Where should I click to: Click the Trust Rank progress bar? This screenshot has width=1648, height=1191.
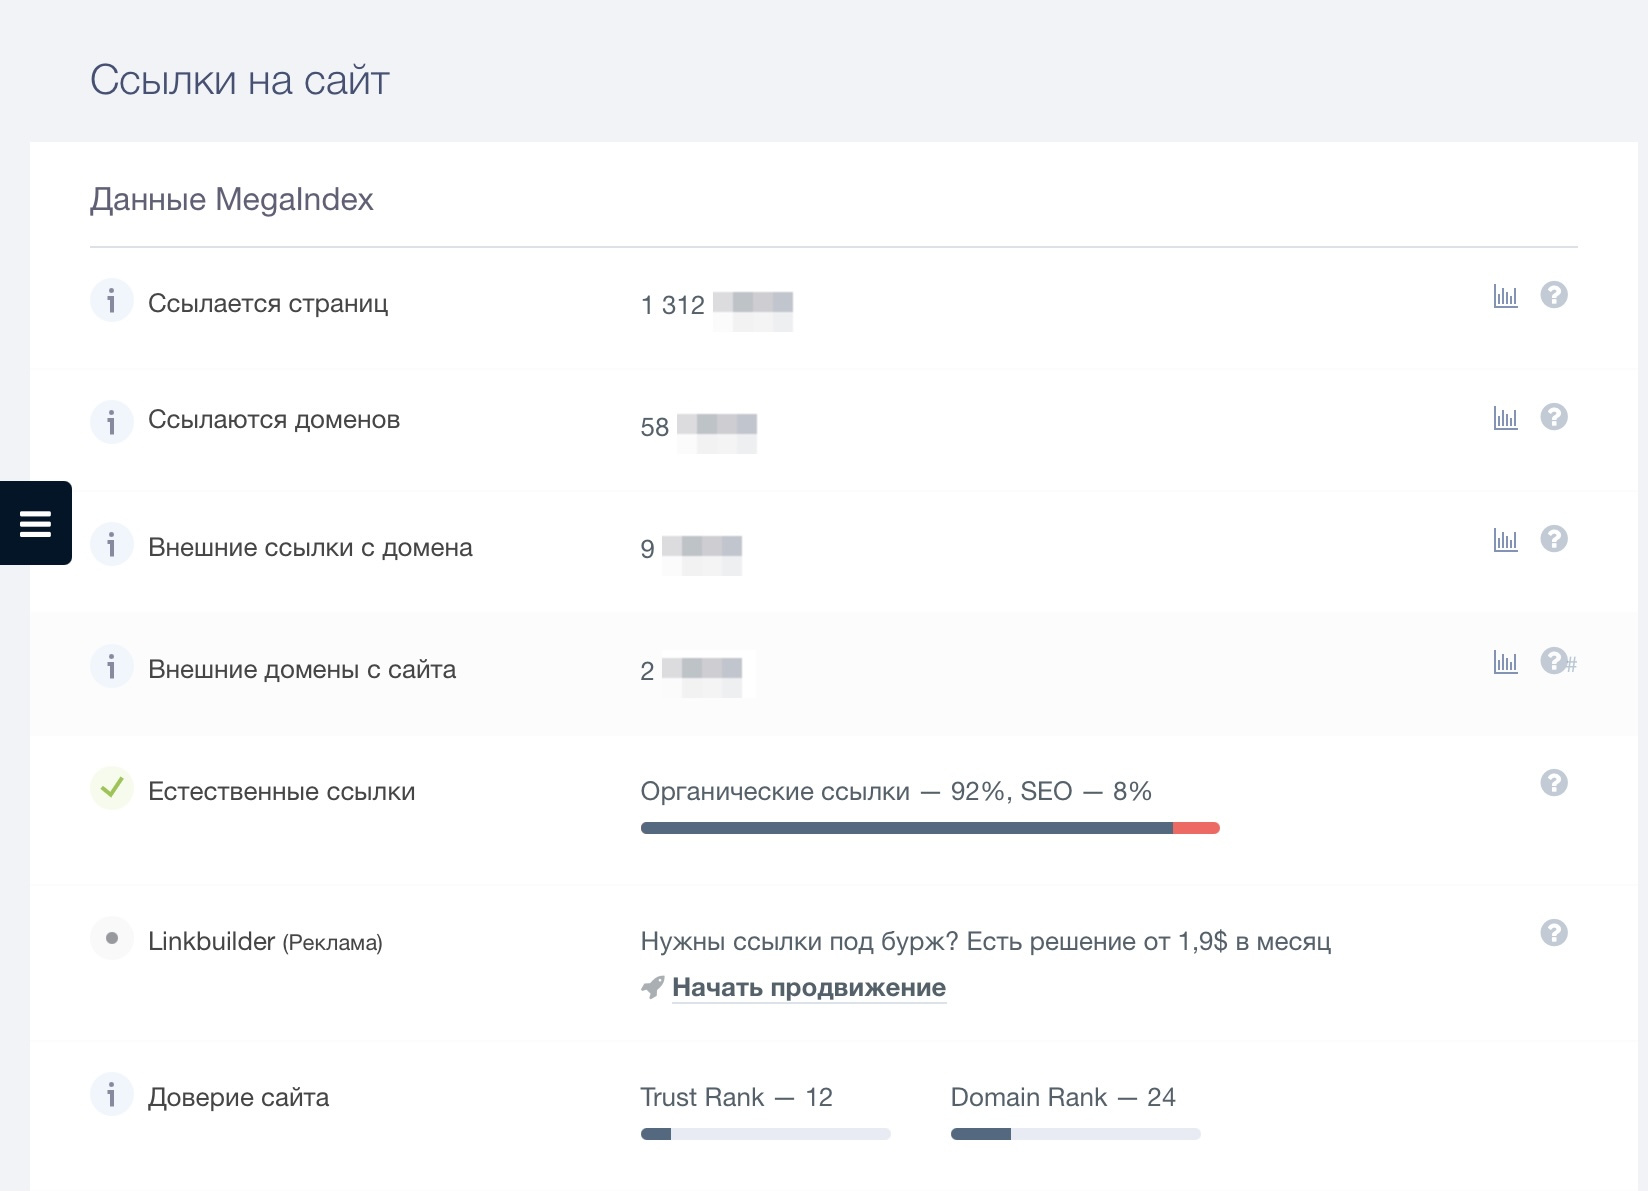click(x=765, y=1134)
